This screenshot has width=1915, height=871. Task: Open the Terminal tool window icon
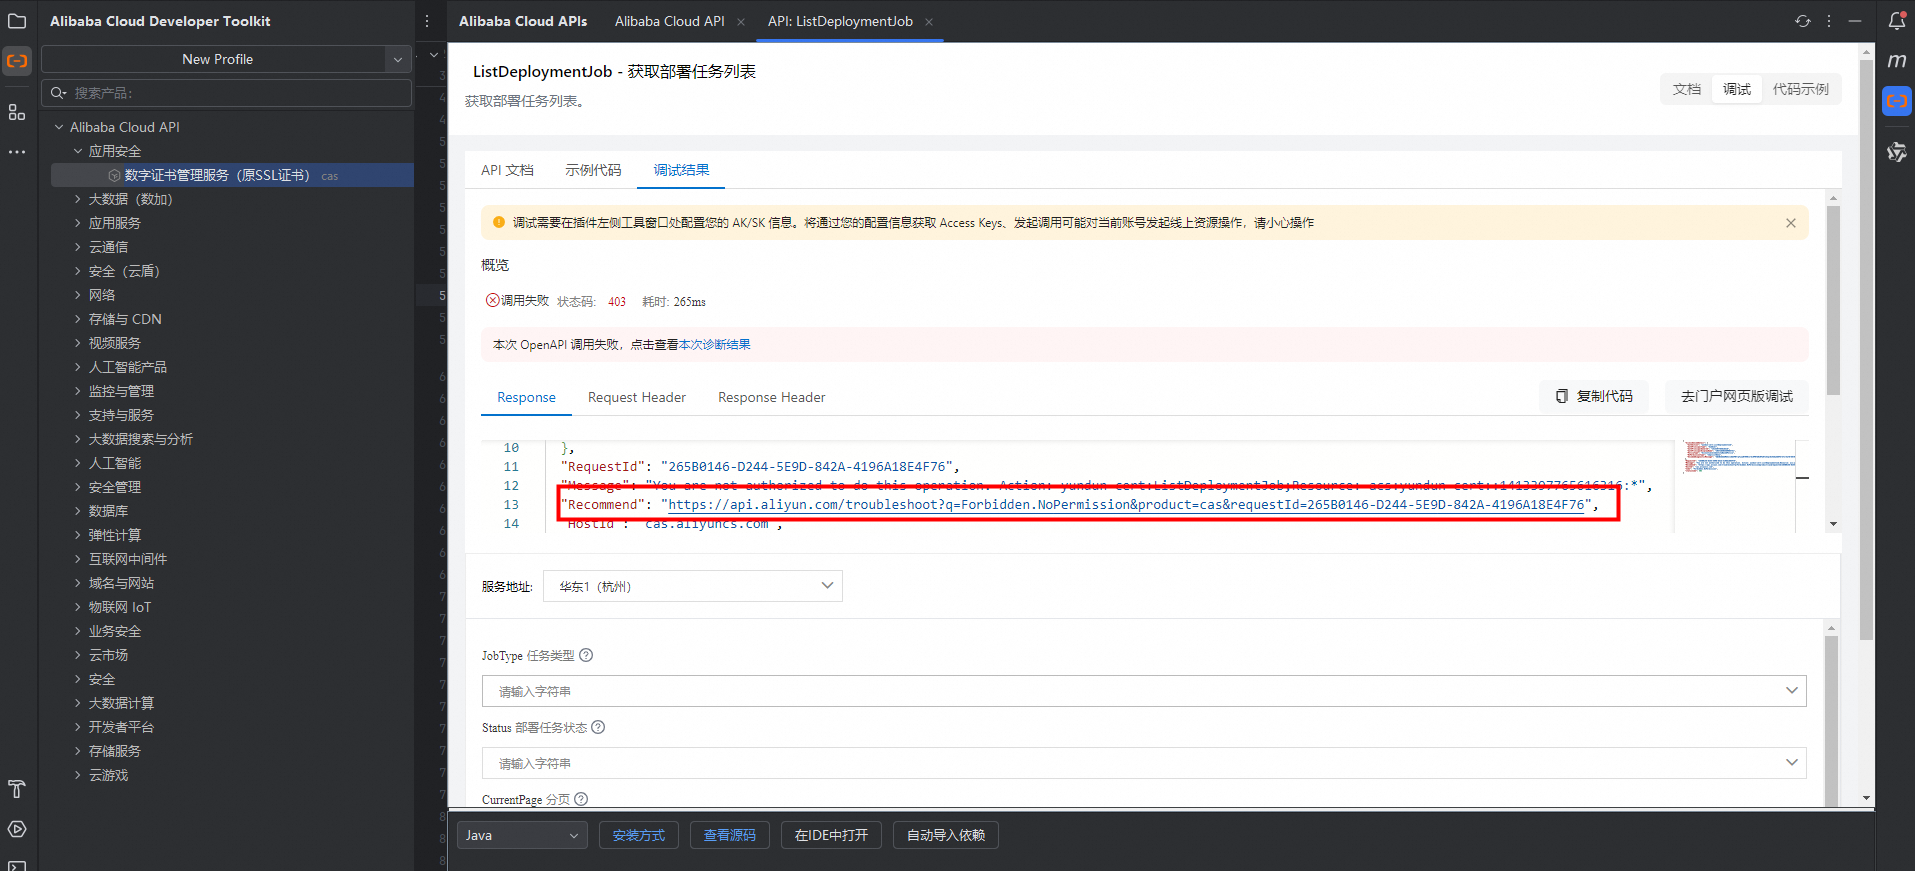17,864
